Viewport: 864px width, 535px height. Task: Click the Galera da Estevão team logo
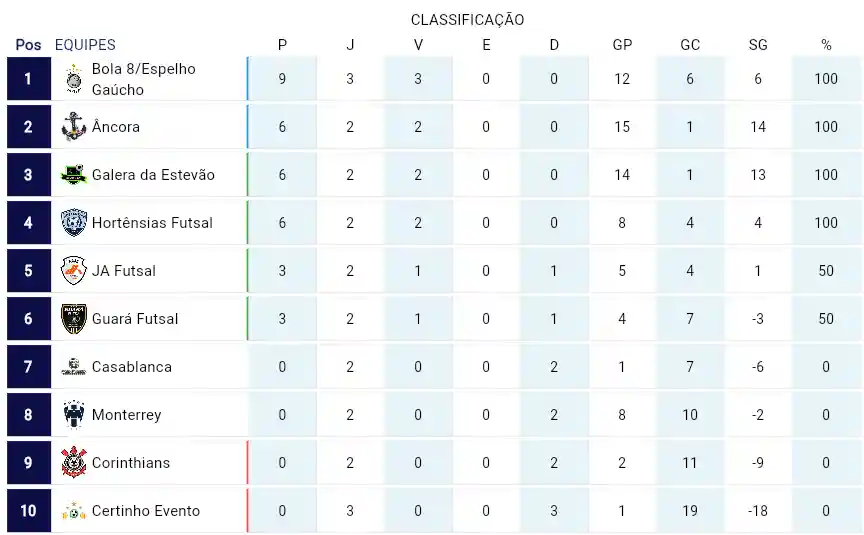73,175
